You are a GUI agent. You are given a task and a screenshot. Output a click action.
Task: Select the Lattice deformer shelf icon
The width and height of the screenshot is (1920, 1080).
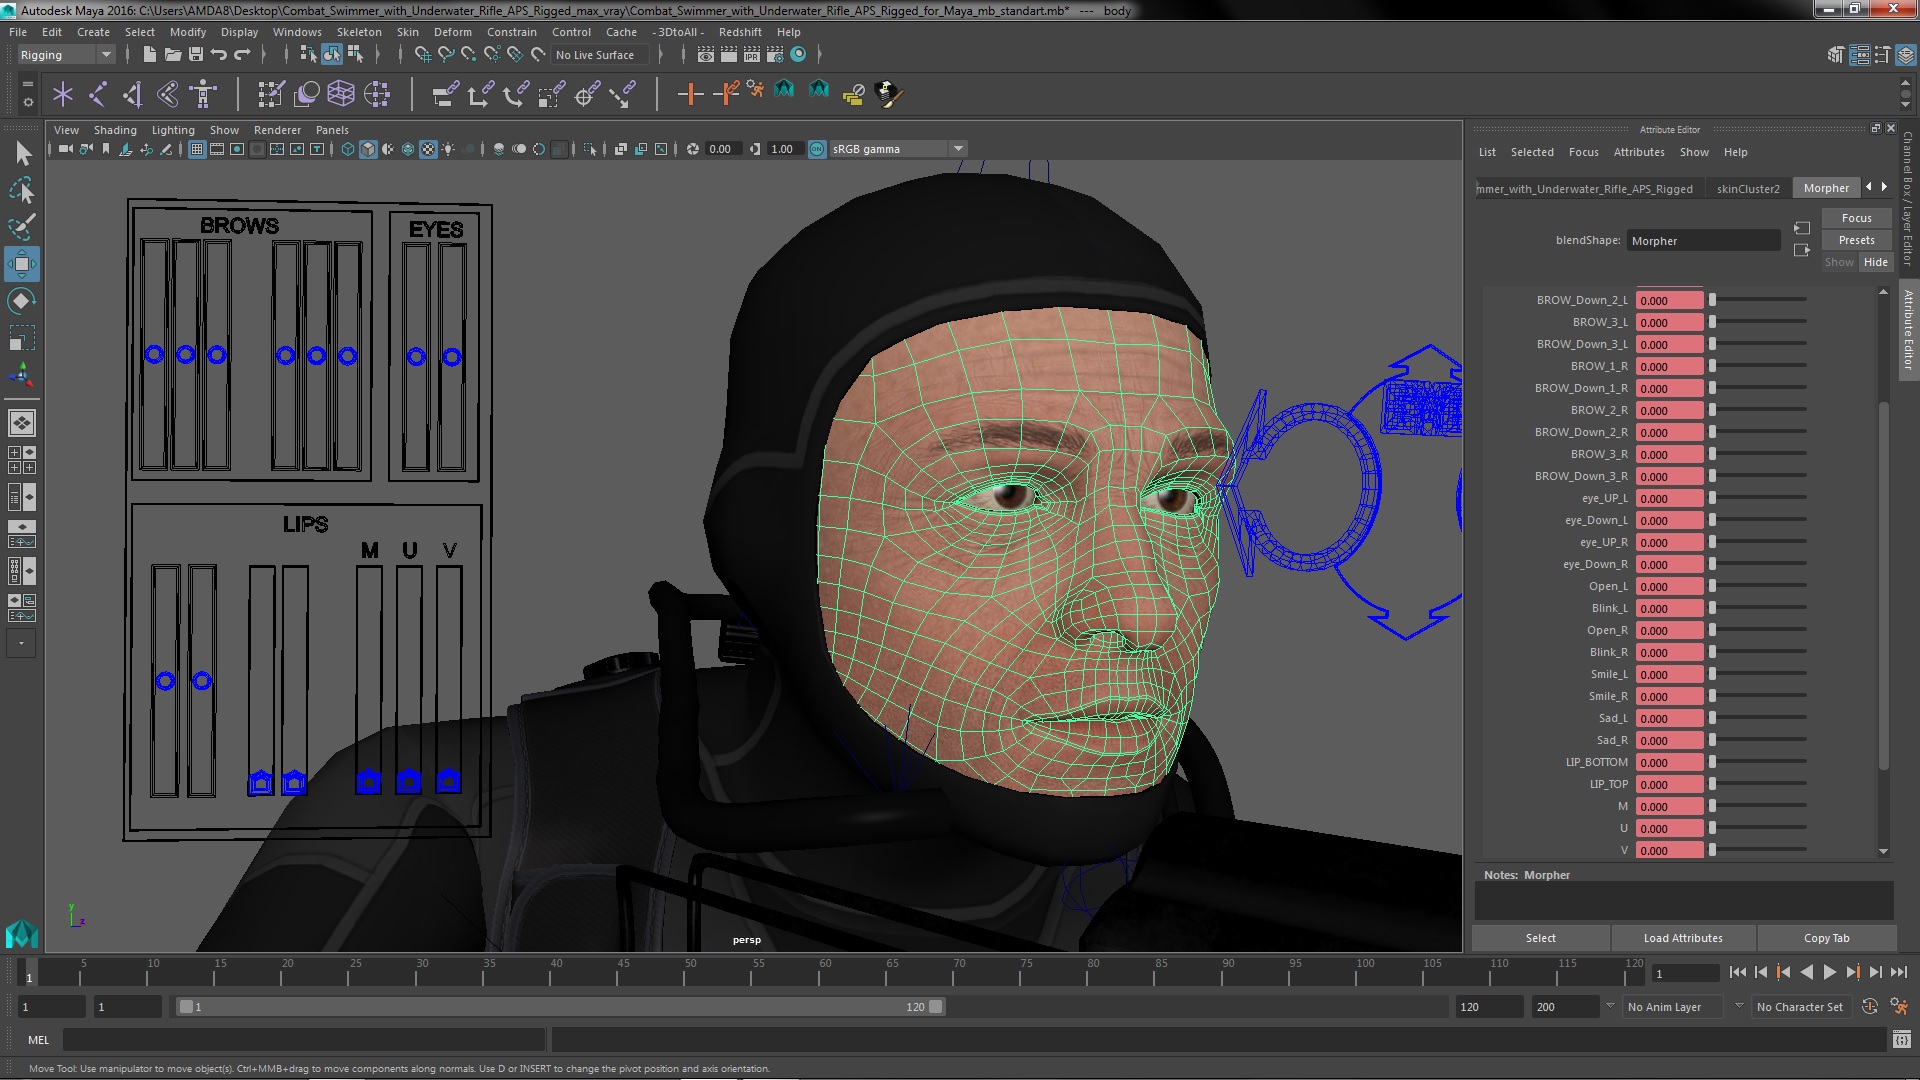(341, 94)
